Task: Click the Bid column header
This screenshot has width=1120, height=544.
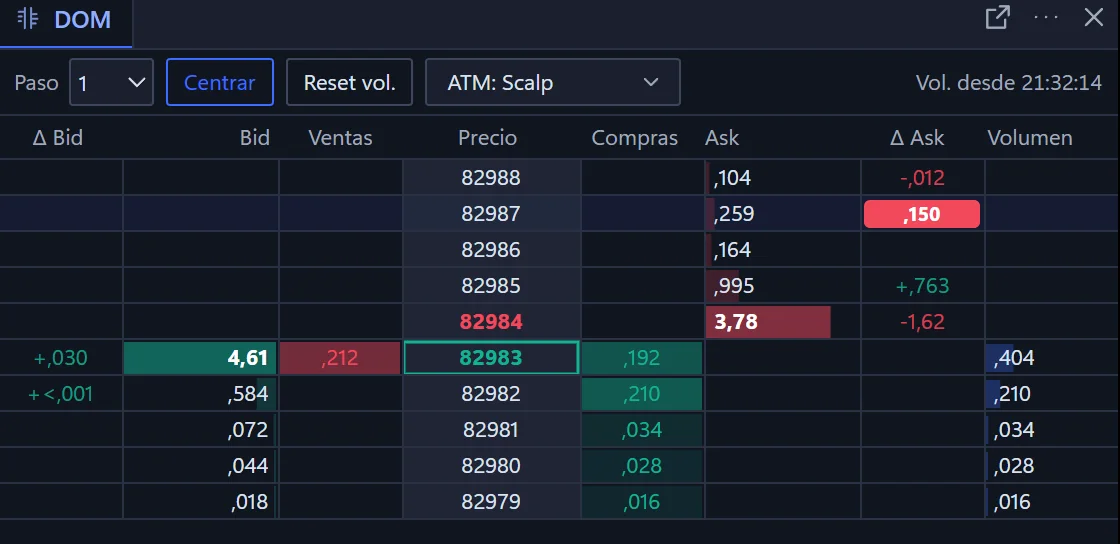Action: (255, 138)
